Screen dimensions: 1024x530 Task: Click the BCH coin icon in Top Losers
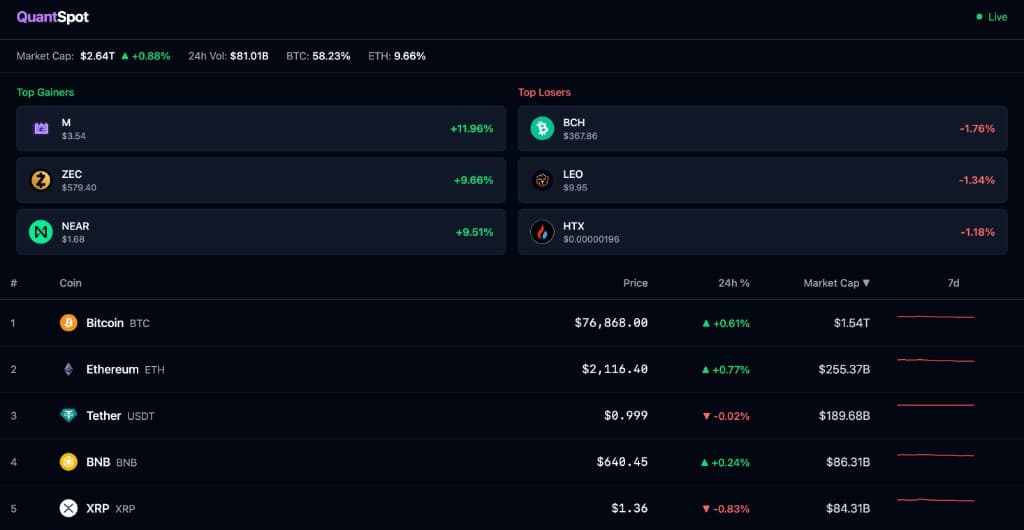click(542, 129)
